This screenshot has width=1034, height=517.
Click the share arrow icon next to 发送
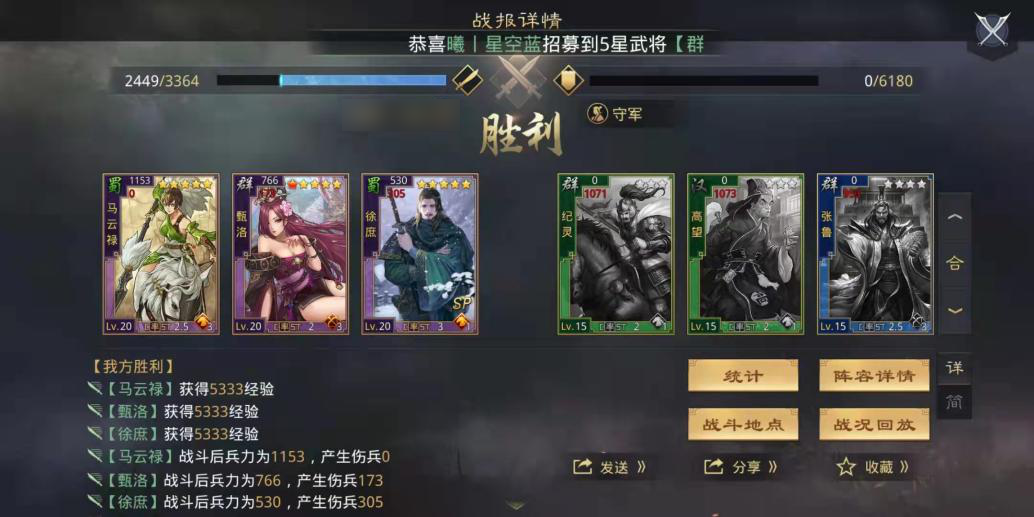(x=583, y=468)
